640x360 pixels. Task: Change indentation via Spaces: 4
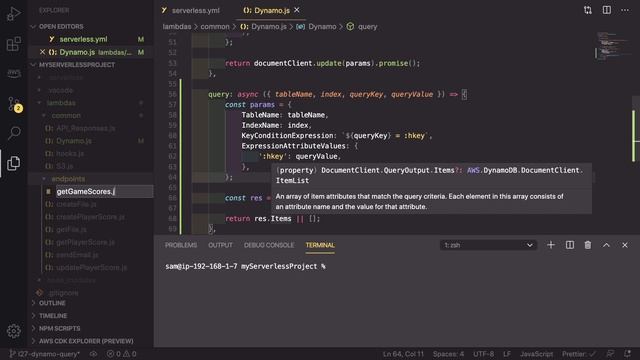click(x=448, y=354)
